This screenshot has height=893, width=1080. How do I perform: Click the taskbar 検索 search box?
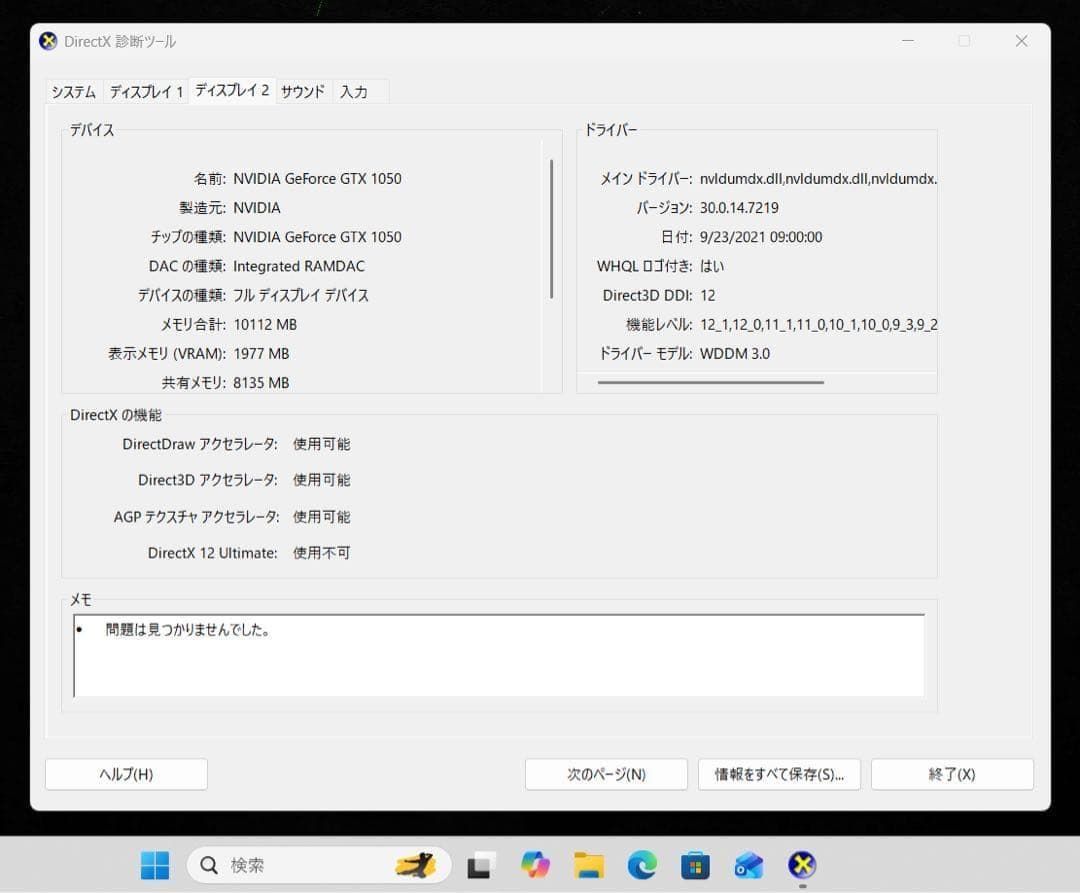[x=318, y=865]
